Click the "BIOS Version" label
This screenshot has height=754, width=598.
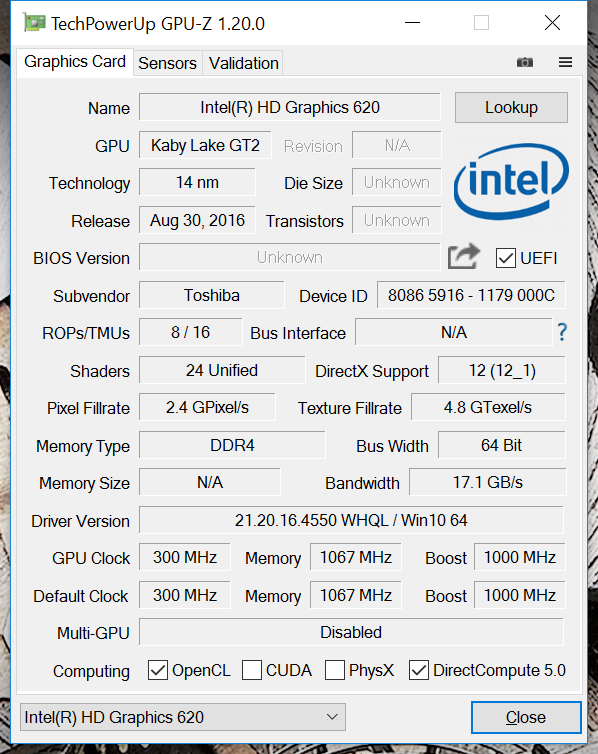81,258
